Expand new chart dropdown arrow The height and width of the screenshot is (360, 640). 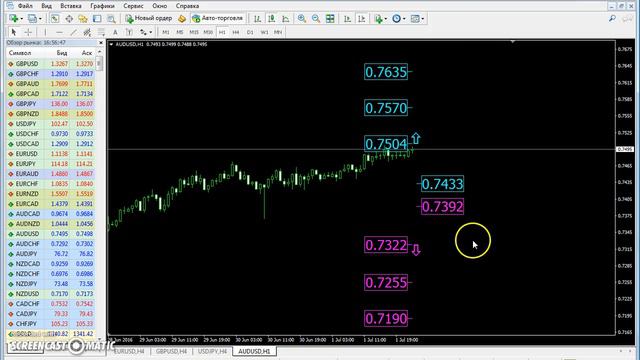pos(22,19)
